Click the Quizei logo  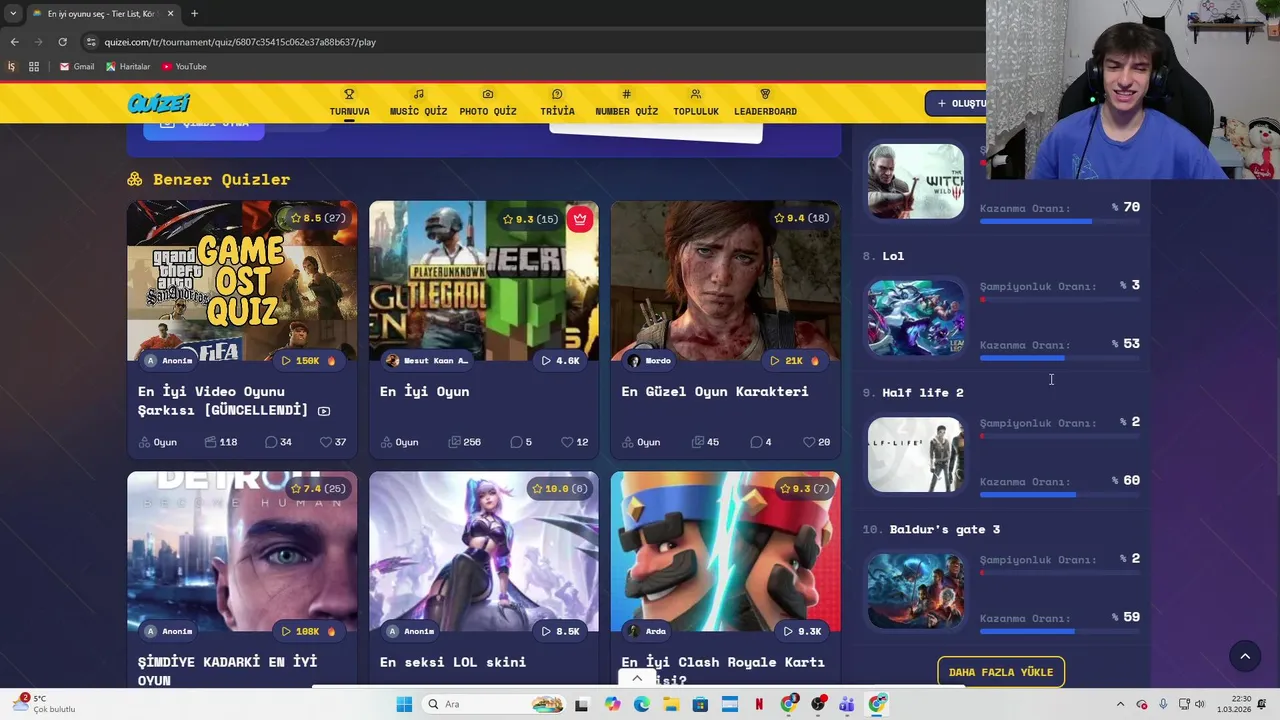coord(158,103)
